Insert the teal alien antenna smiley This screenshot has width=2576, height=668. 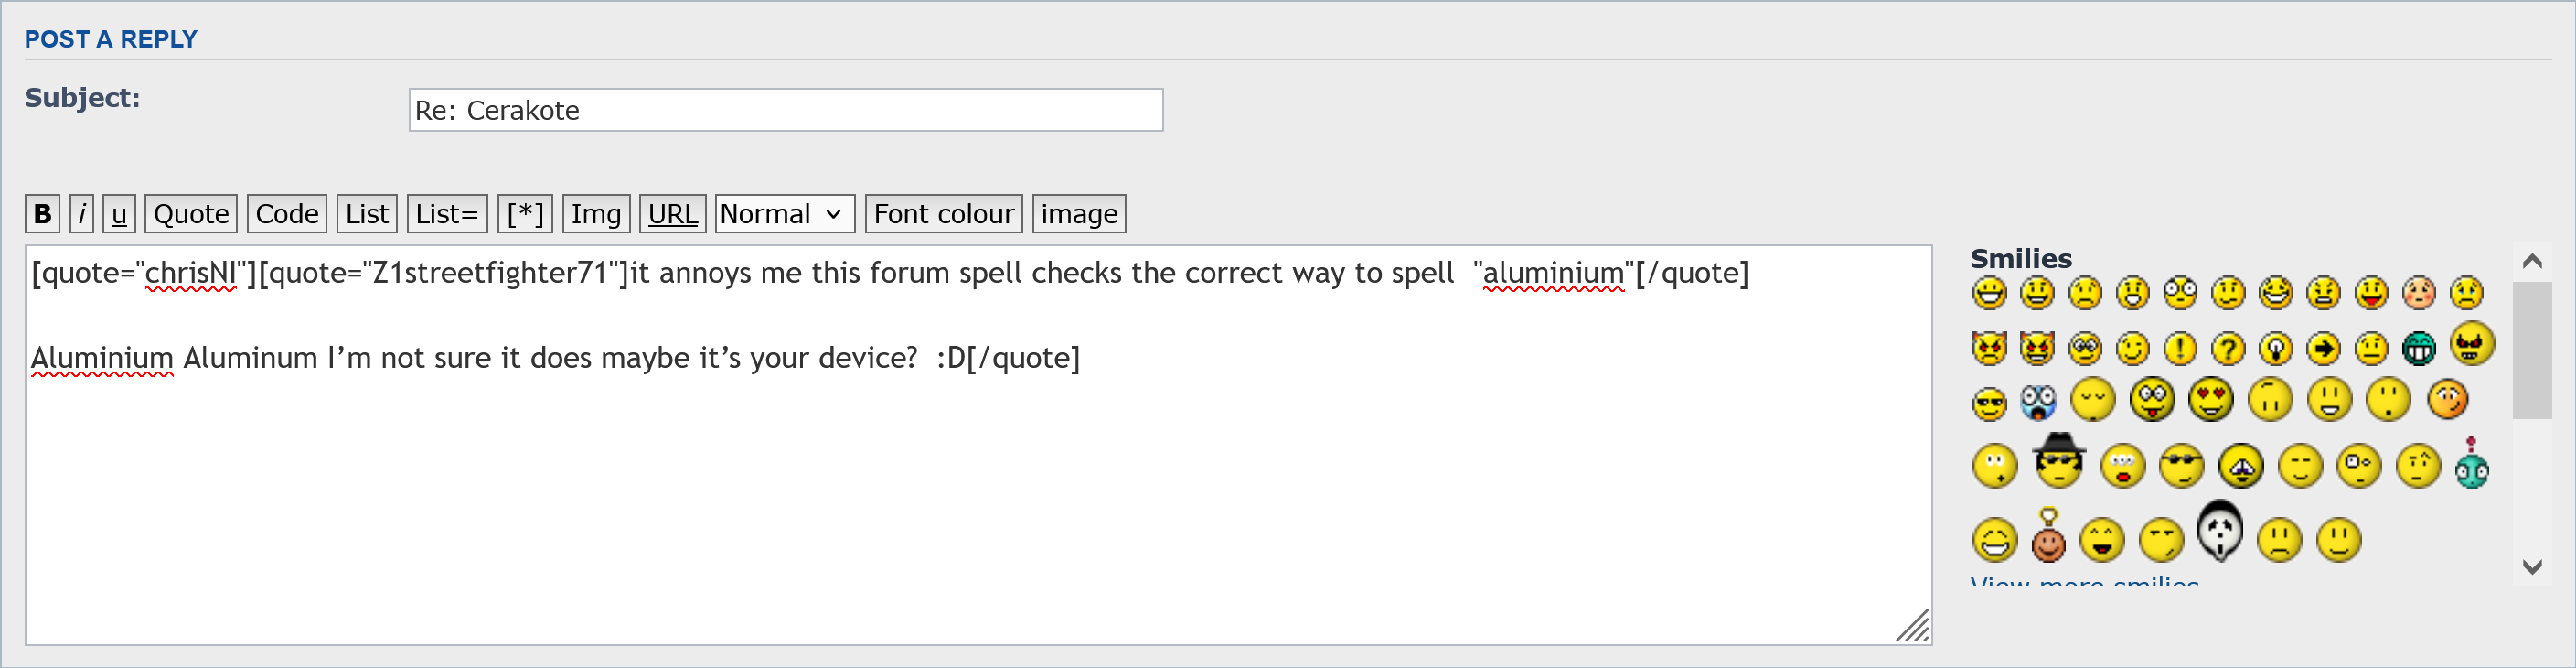(2472, 466)
